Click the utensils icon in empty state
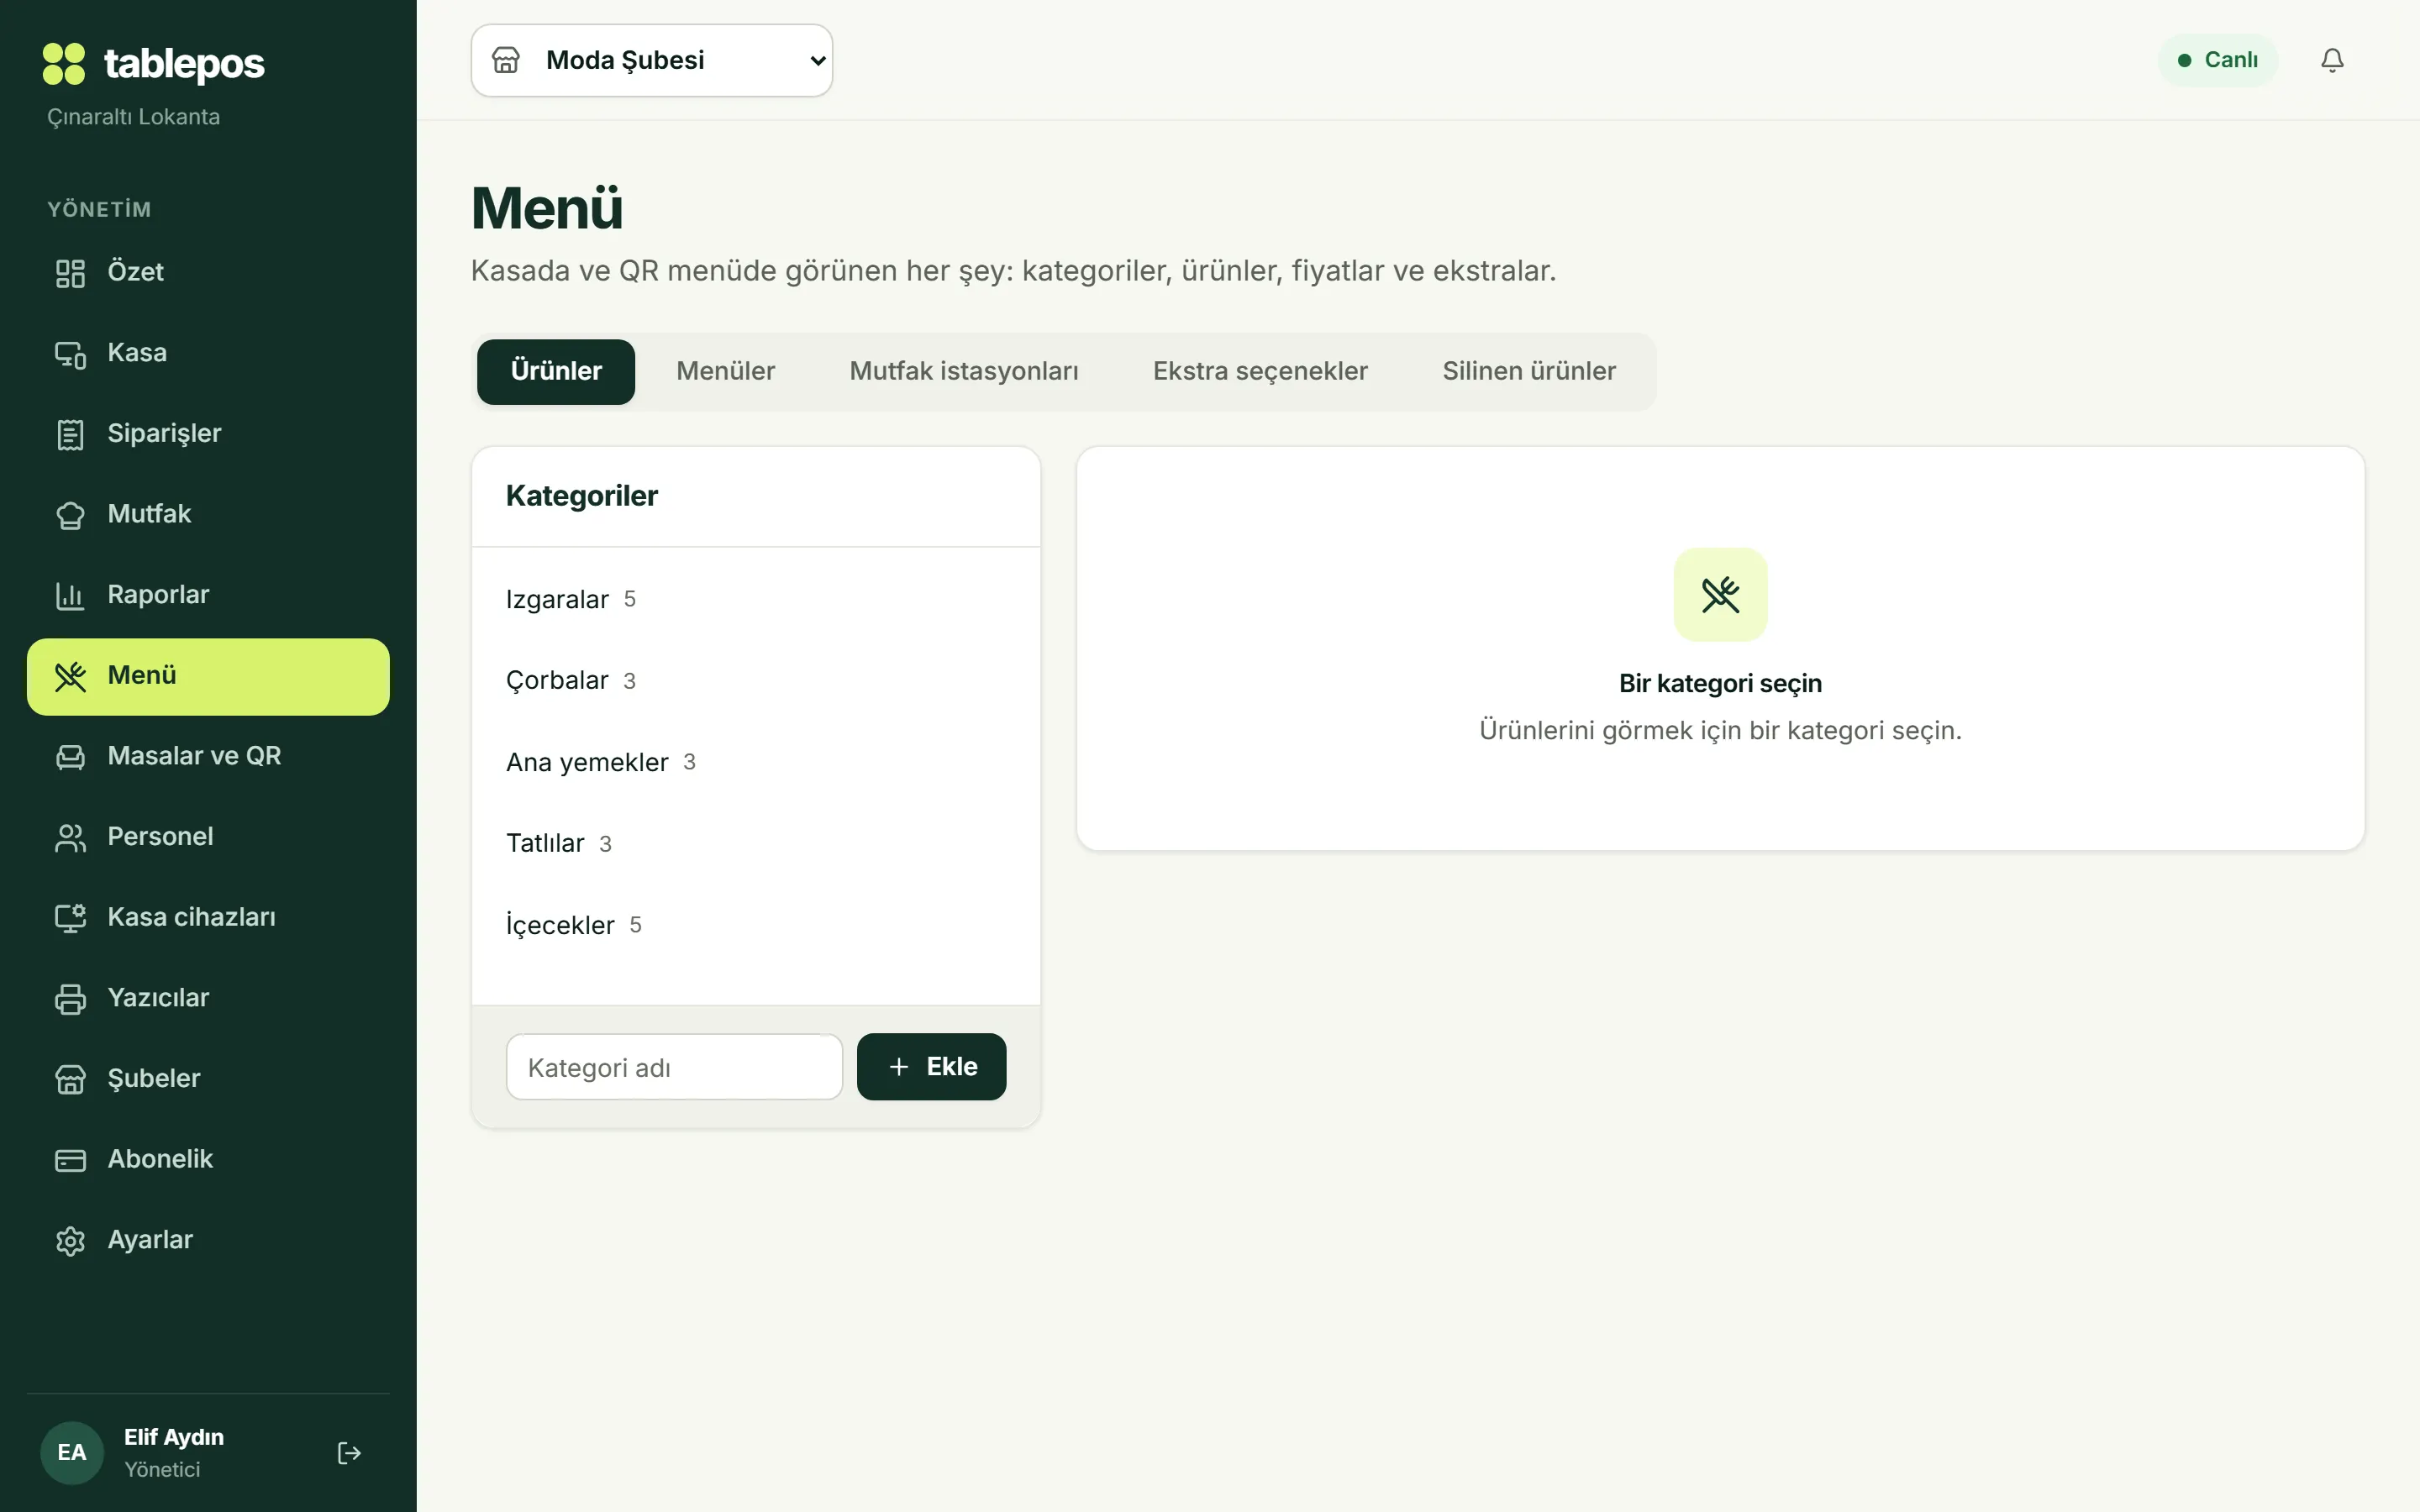 click(1720, 595)
